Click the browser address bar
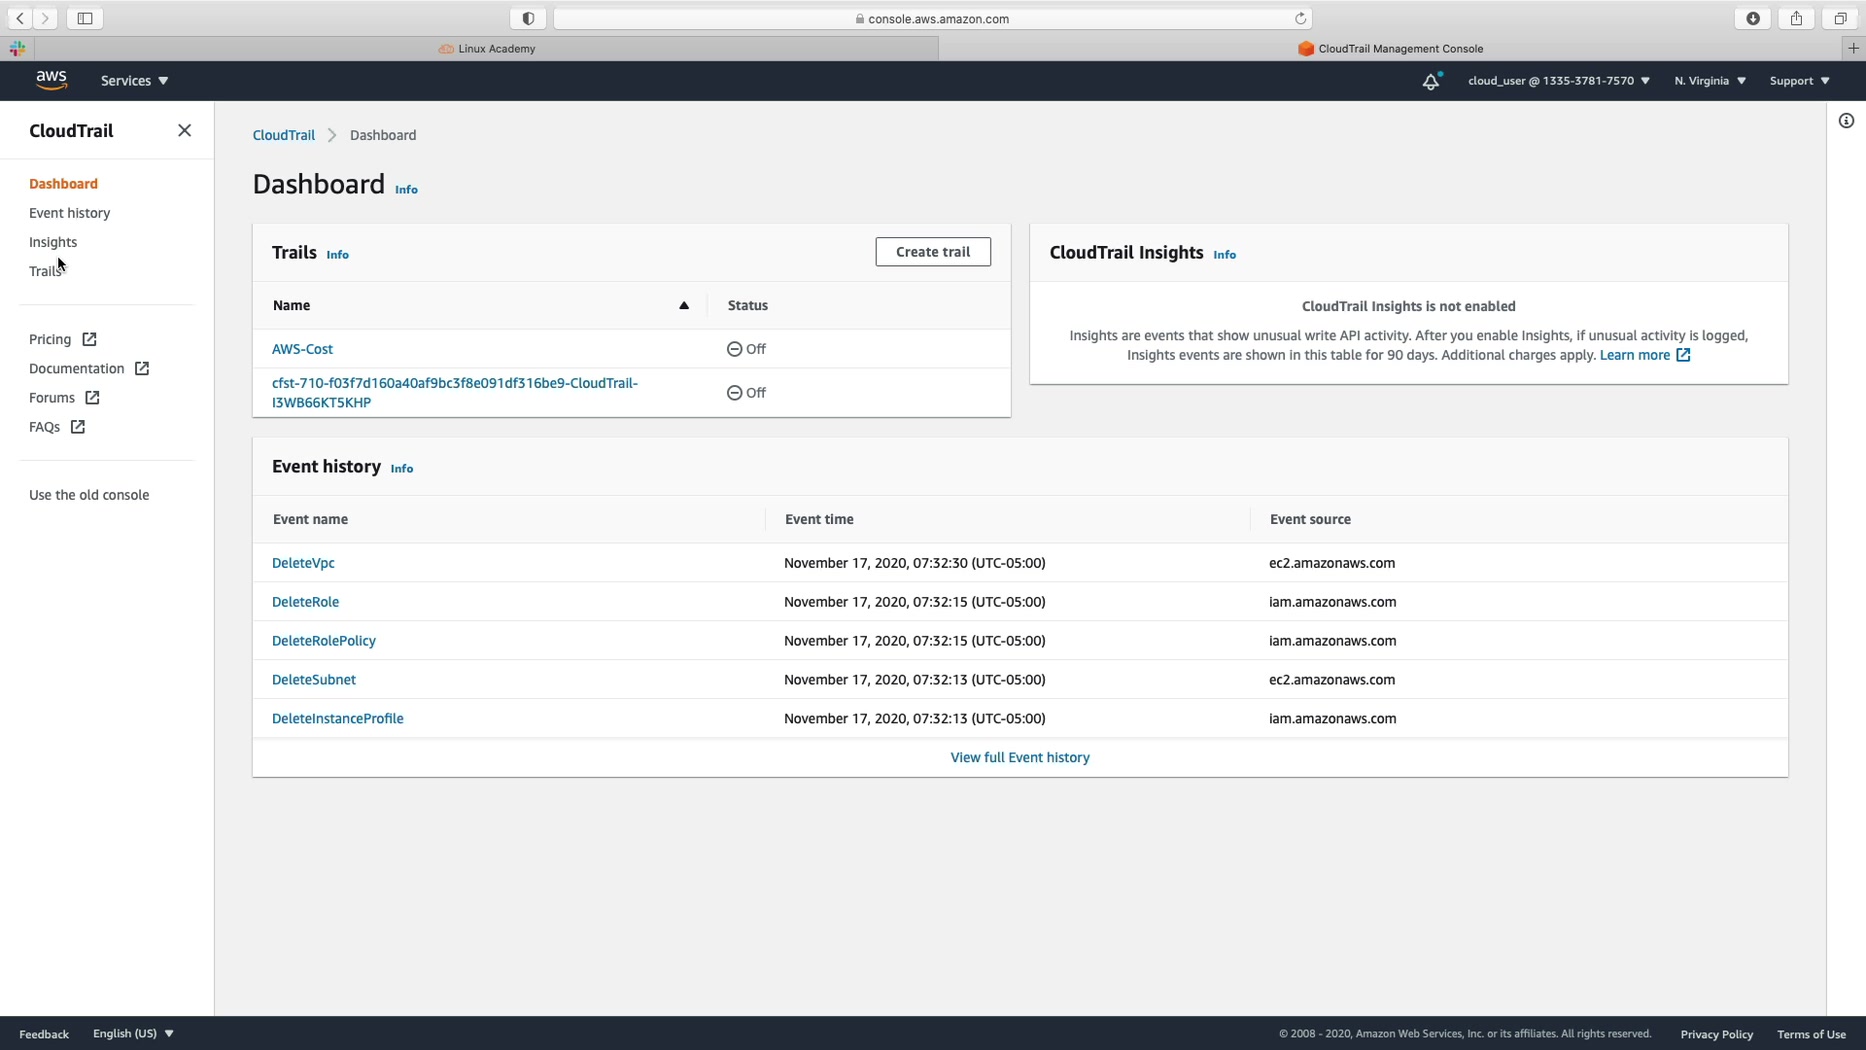 (932, 18)
